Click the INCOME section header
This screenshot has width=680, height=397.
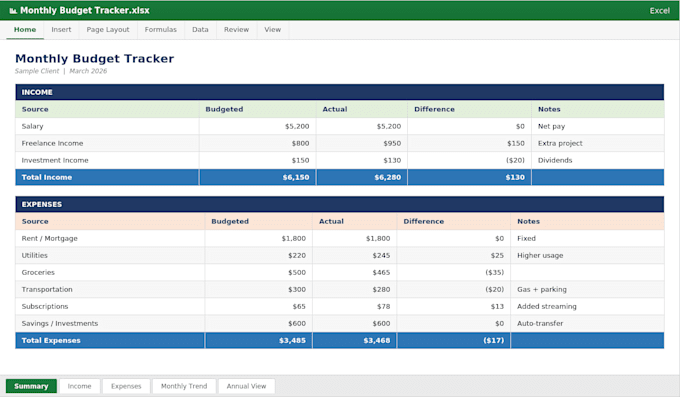pyautogui.click(x=340, y=92)
